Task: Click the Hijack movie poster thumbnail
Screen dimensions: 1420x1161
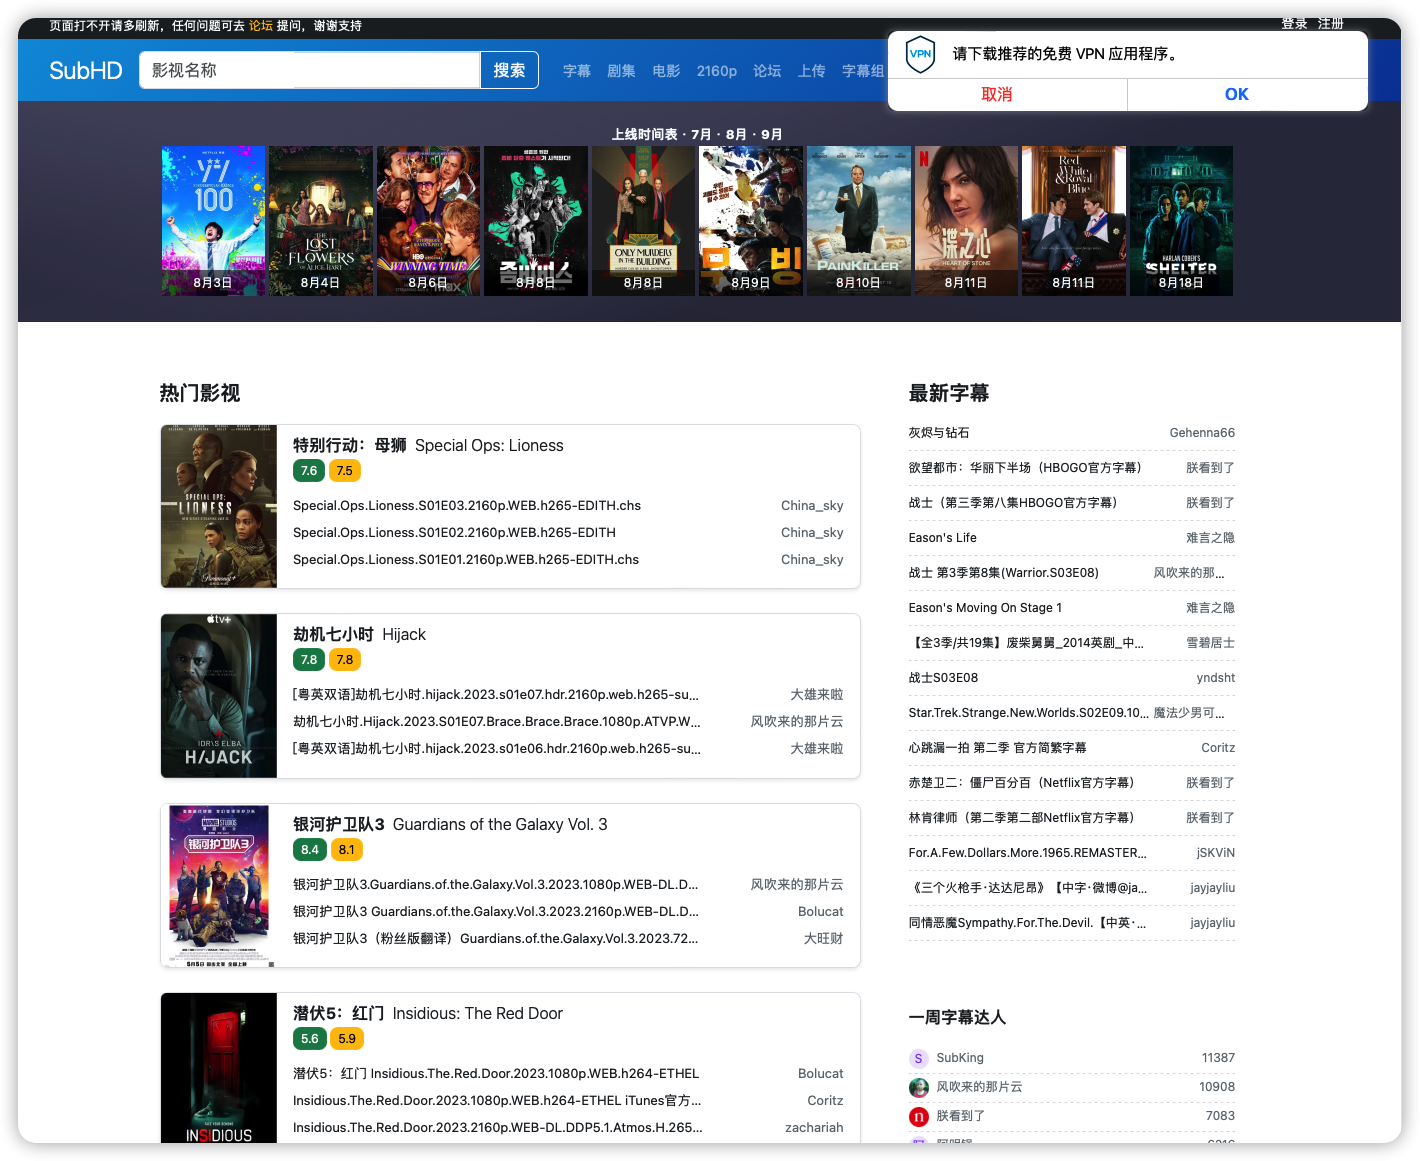Action: 219,695
